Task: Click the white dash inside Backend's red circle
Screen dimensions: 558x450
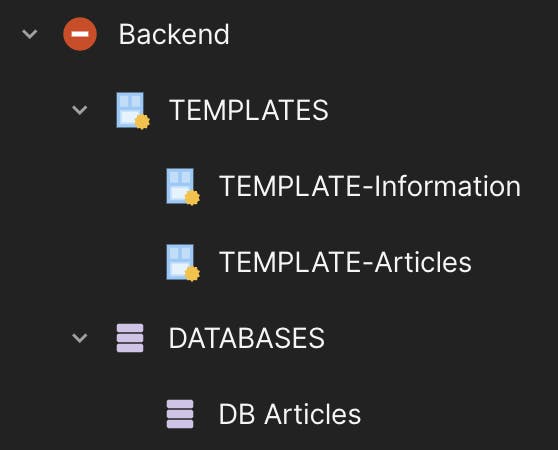Action: pos(80,34)
